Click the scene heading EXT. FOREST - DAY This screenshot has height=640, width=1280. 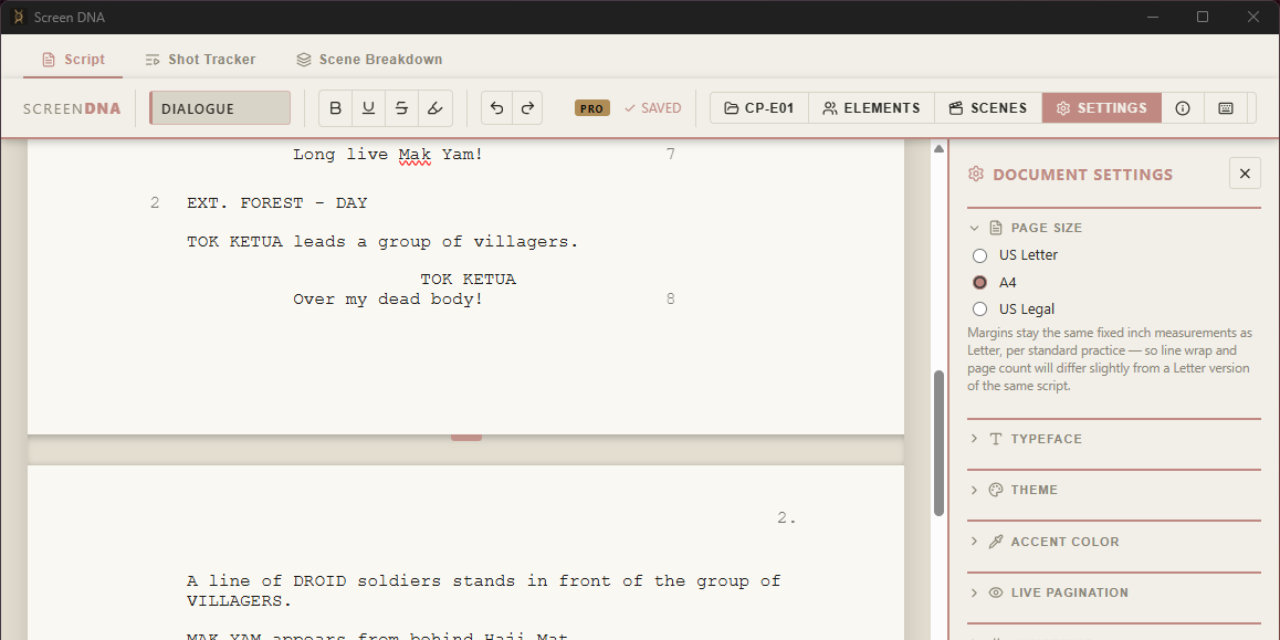point(277,203)
